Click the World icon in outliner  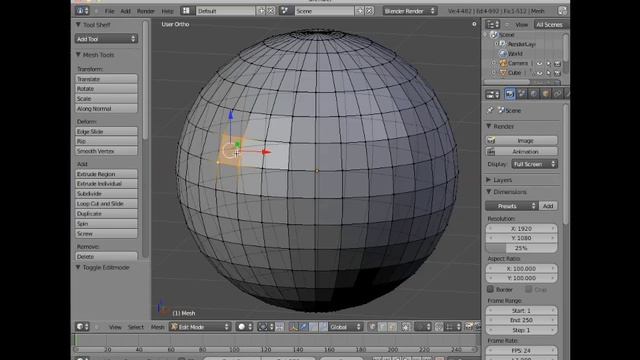(x=503, y=53)
